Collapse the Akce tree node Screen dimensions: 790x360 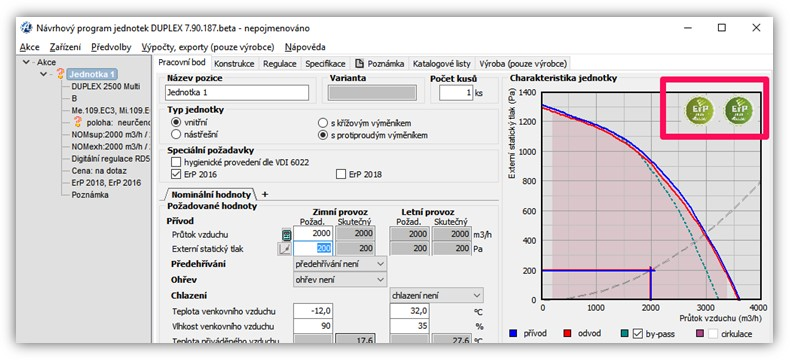[26, 62]
